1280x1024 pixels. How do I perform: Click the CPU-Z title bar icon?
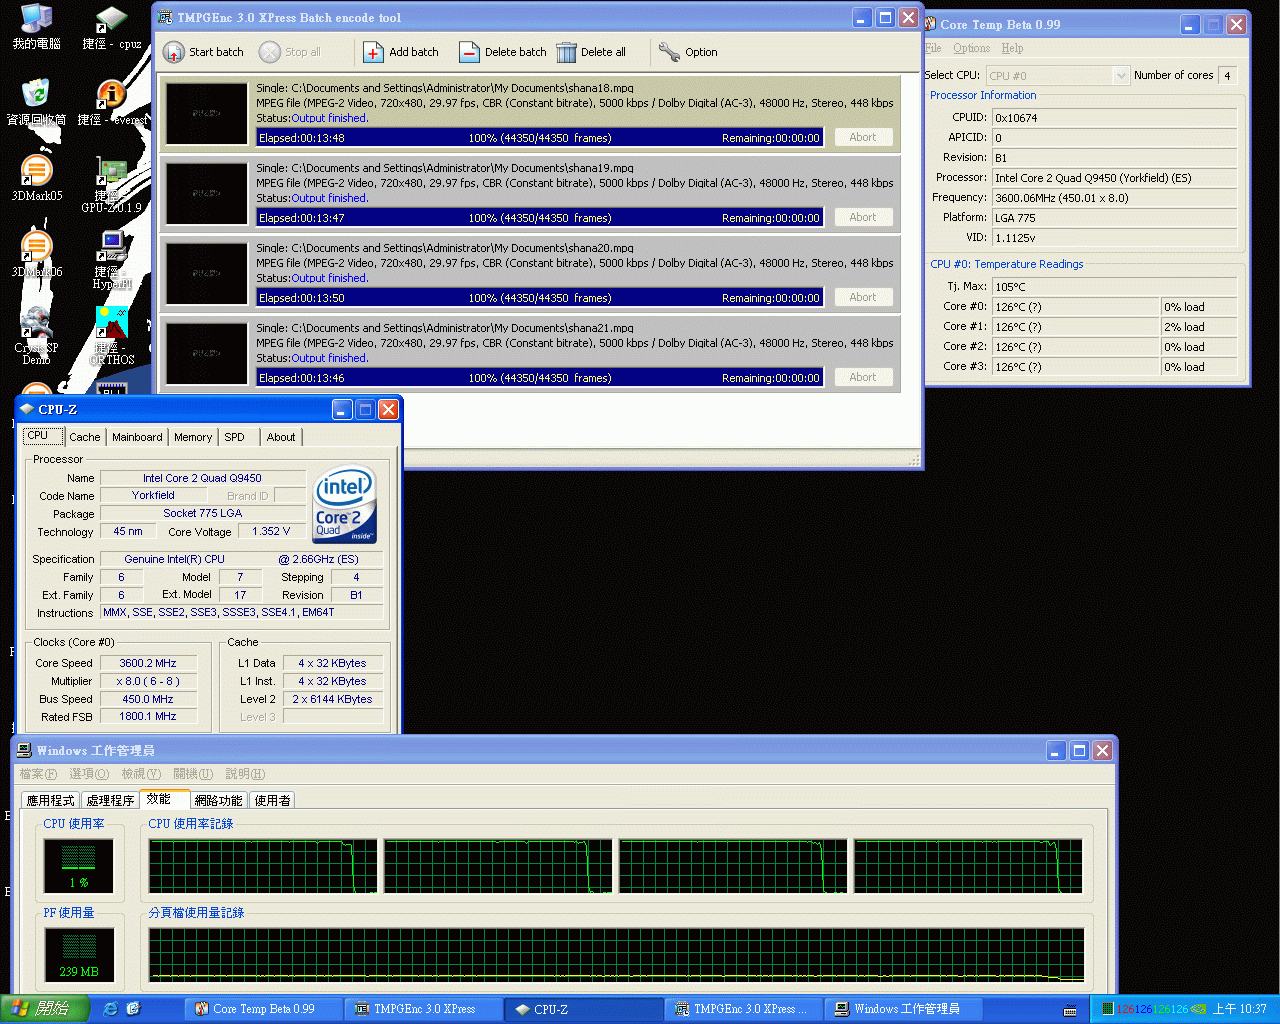click(27, 409)
